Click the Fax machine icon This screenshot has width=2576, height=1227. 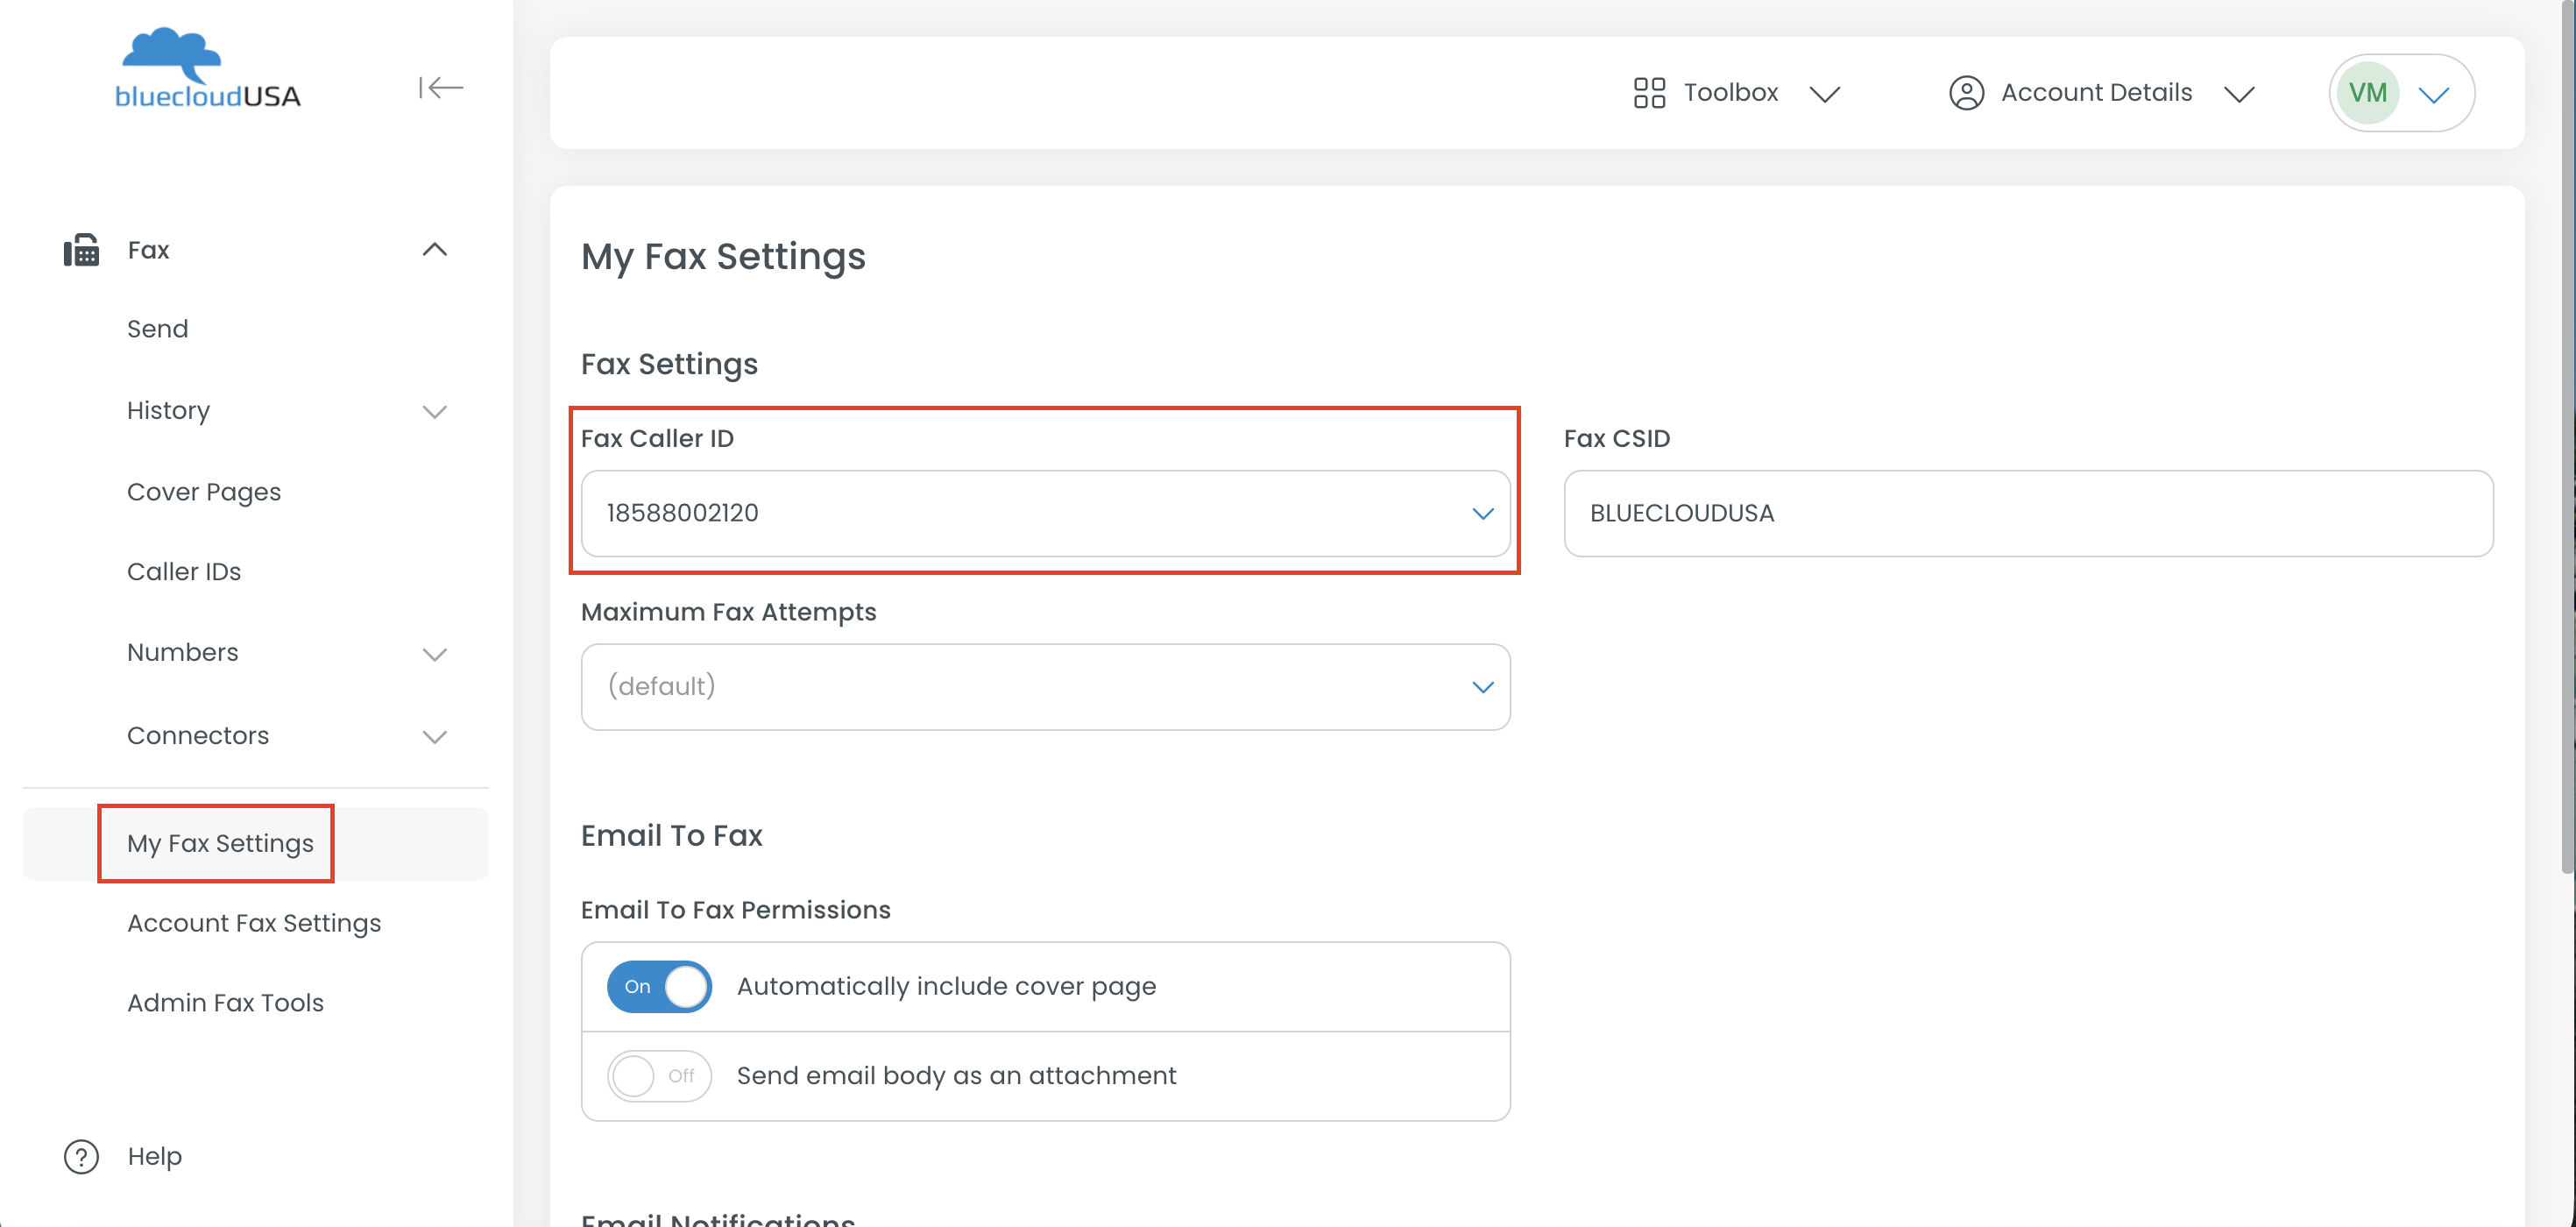(x=82, y=250)
